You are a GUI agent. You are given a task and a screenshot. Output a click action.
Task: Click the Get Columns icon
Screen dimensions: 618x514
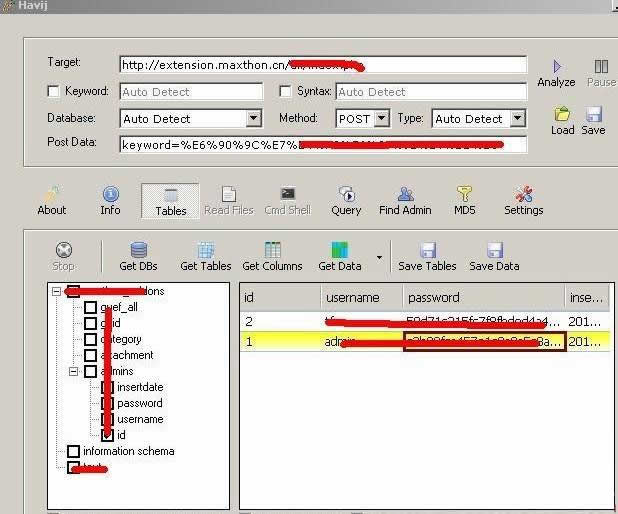(x=272, y=250)
